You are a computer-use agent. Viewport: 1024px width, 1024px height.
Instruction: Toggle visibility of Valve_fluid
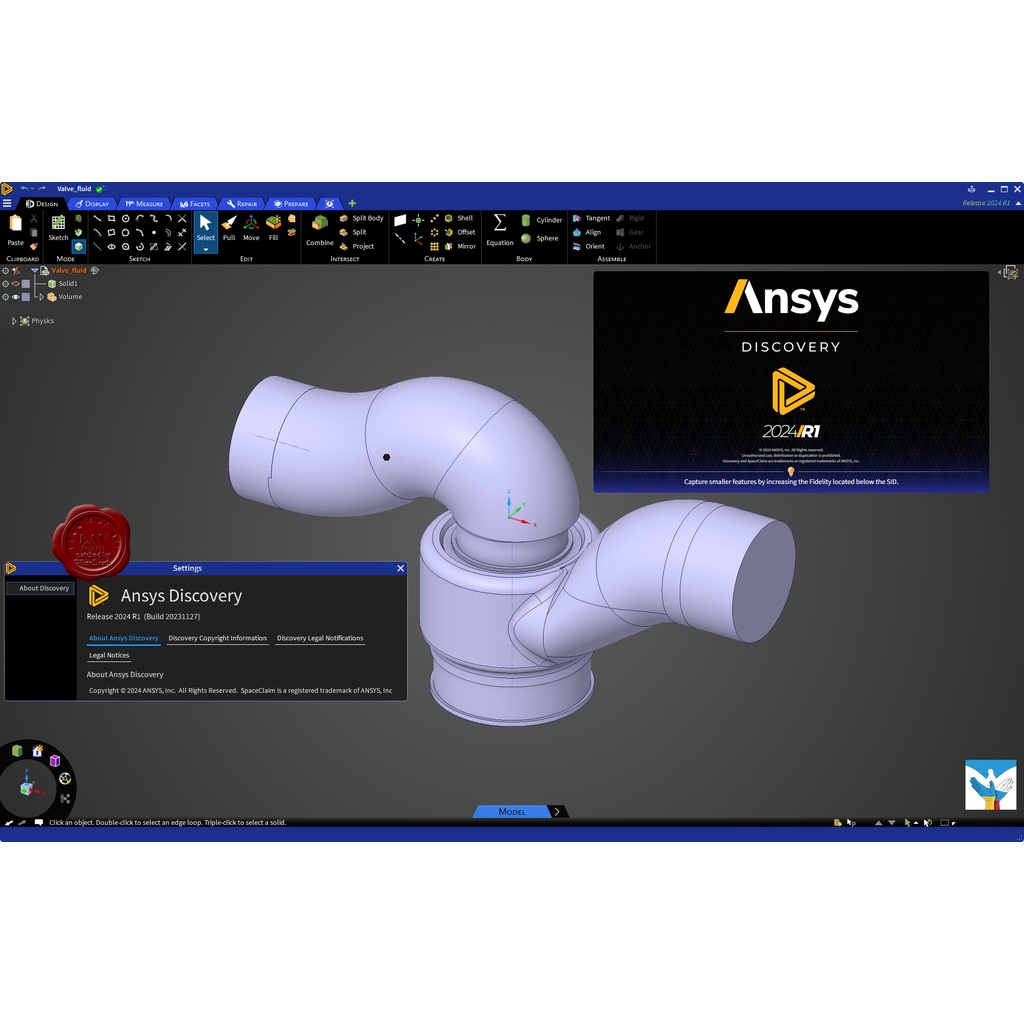click(15, 270)
